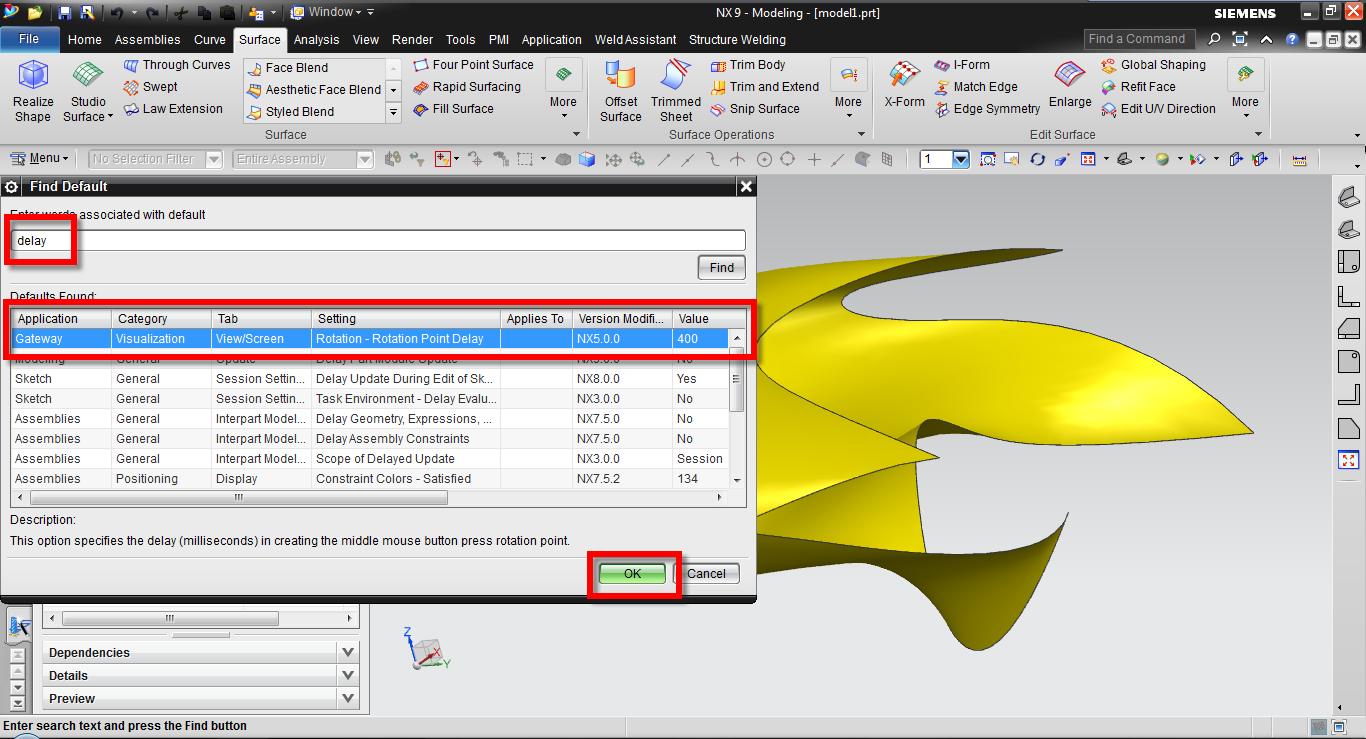The height and width of the screenshot is (739, 1366).
Task: Sort by the Category column header
Action: (161, 319)
